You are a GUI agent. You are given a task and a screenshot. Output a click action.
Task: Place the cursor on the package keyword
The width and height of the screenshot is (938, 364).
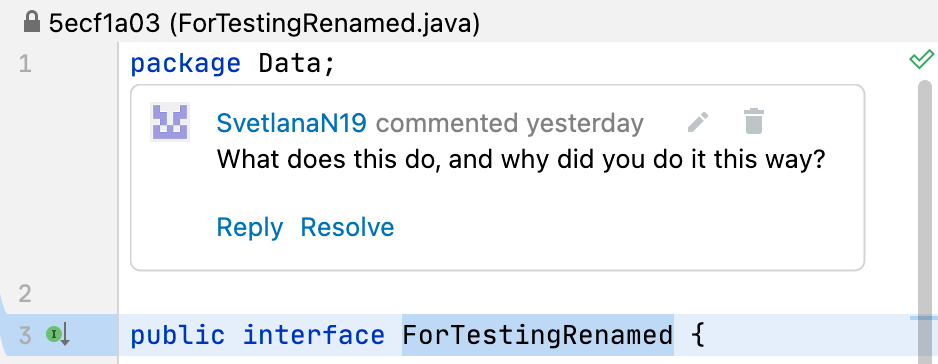pos(185,64)
